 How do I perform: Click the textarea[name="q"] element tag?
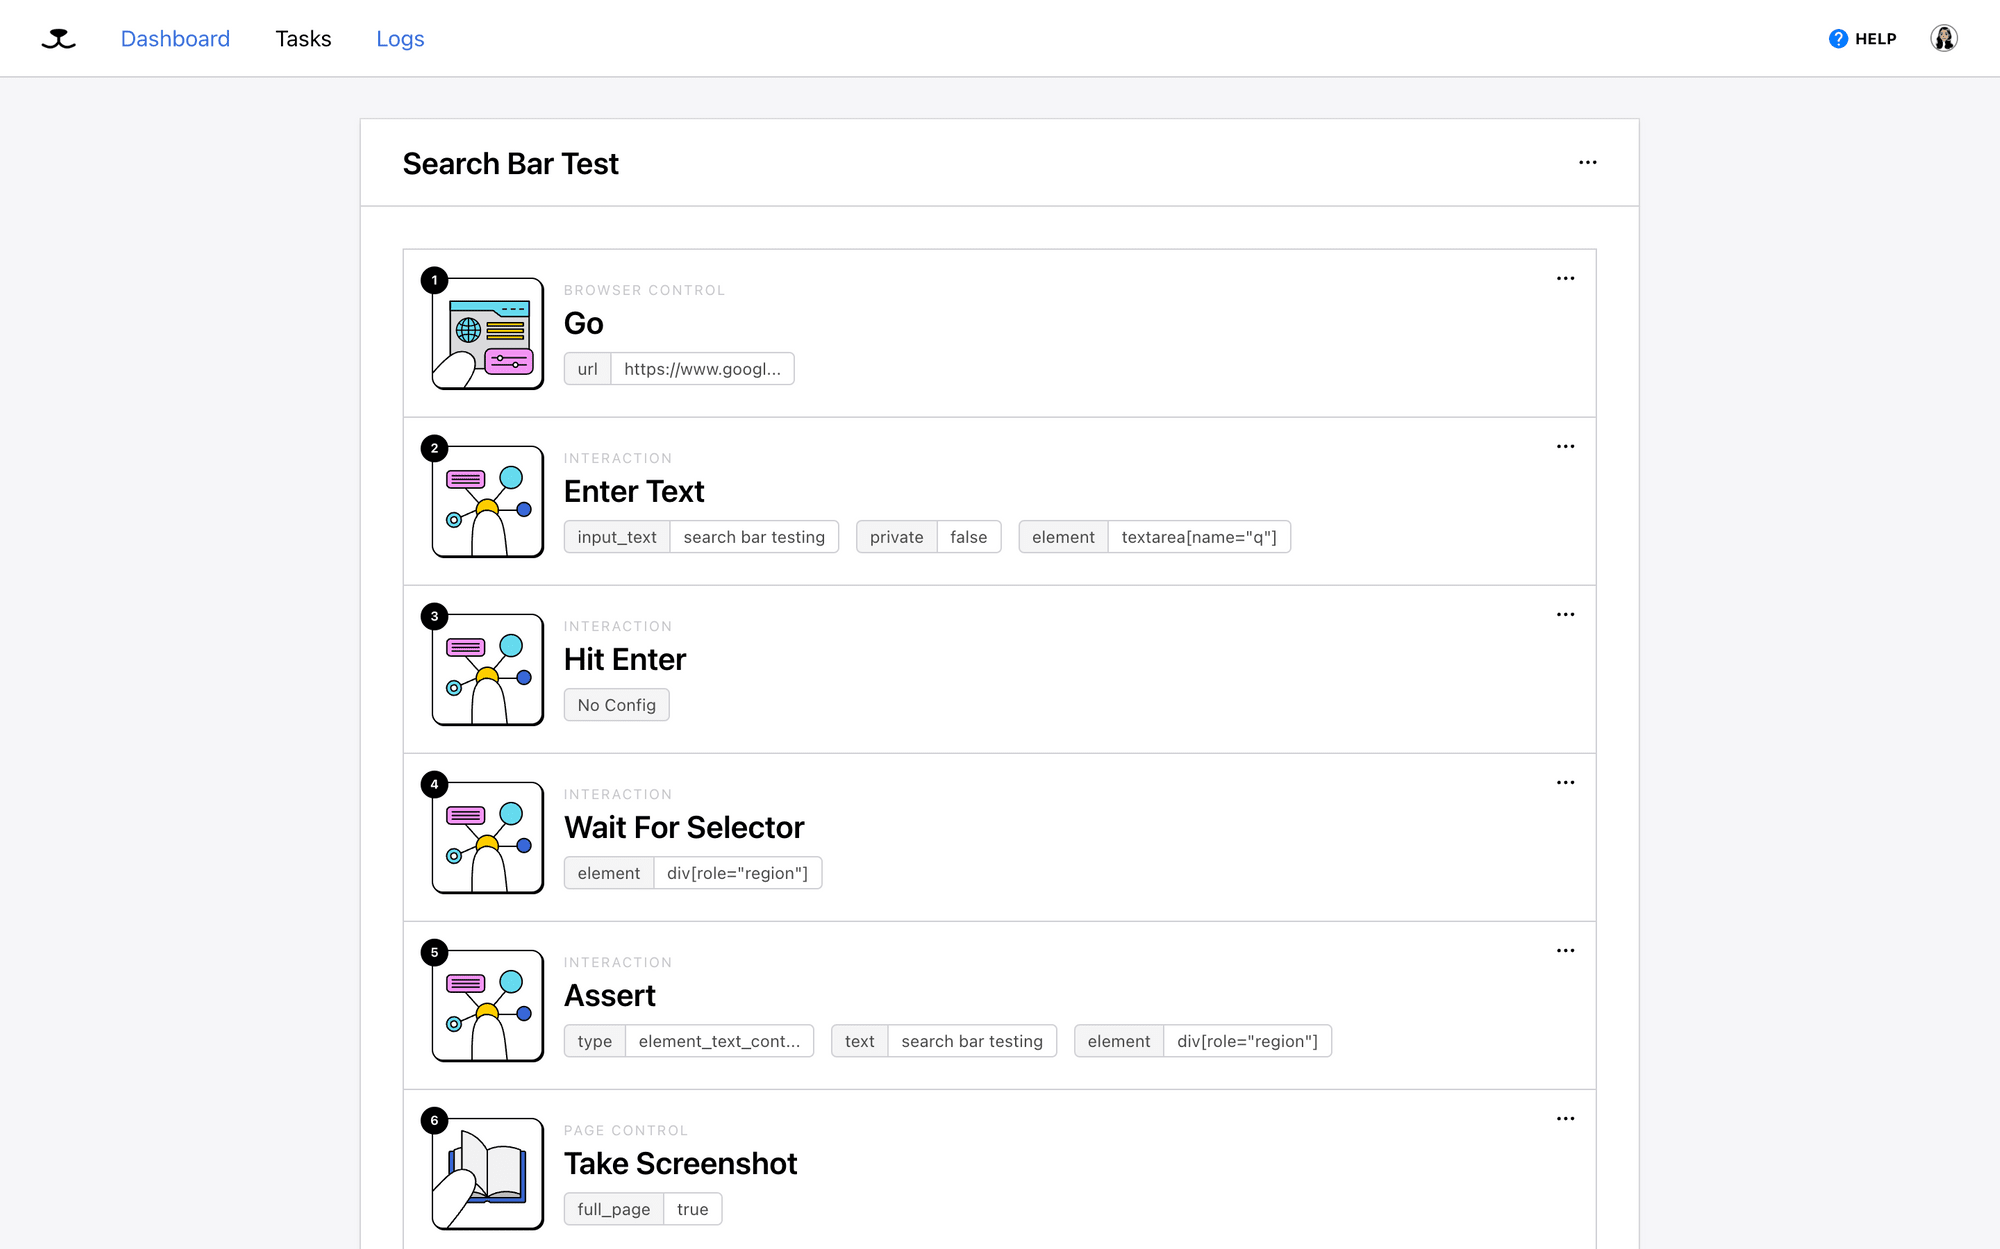(1199, 537)
